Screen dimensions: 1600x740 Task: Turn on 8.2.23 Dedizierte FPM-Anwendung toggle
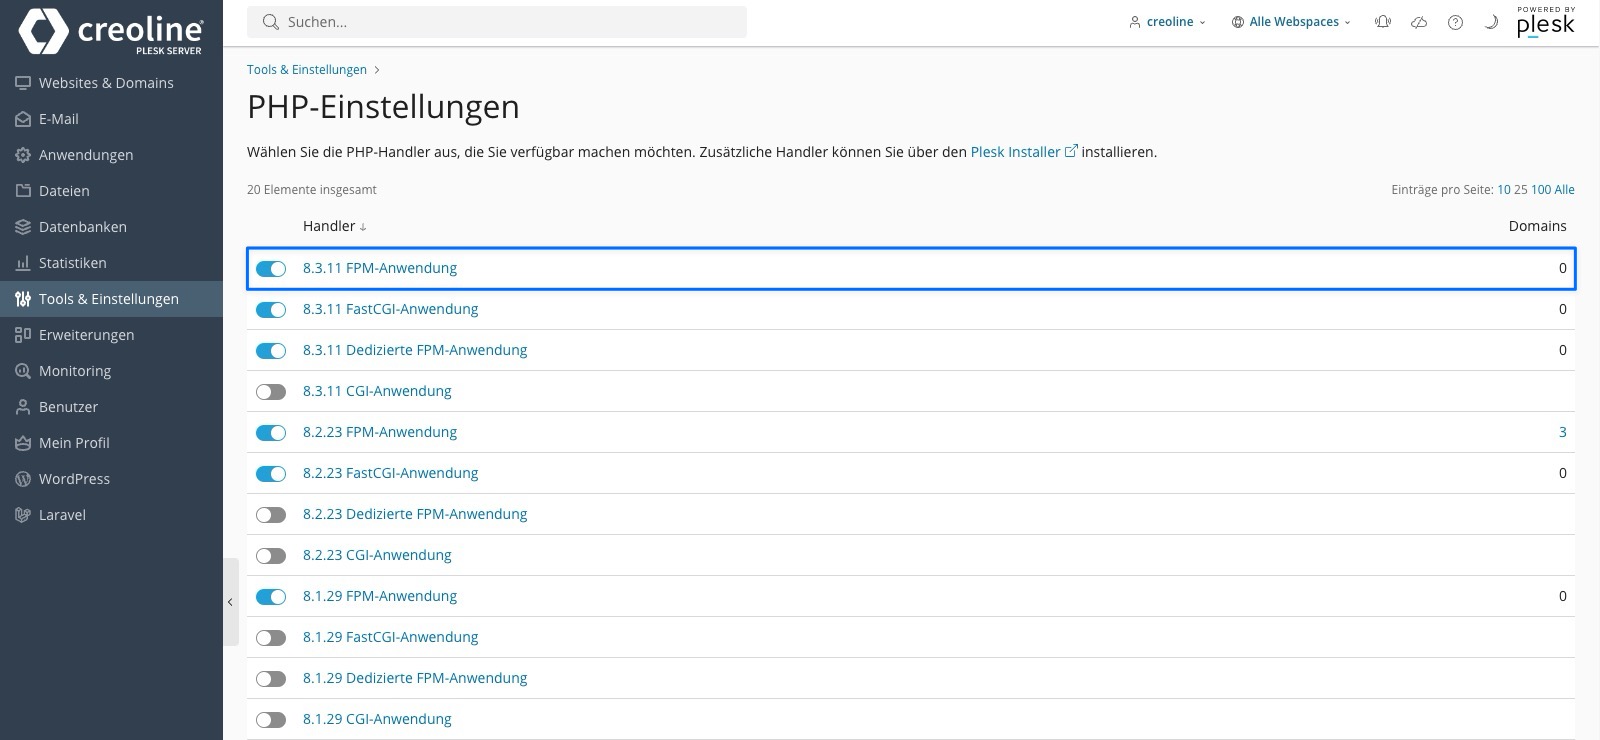[x=271, y=515]
